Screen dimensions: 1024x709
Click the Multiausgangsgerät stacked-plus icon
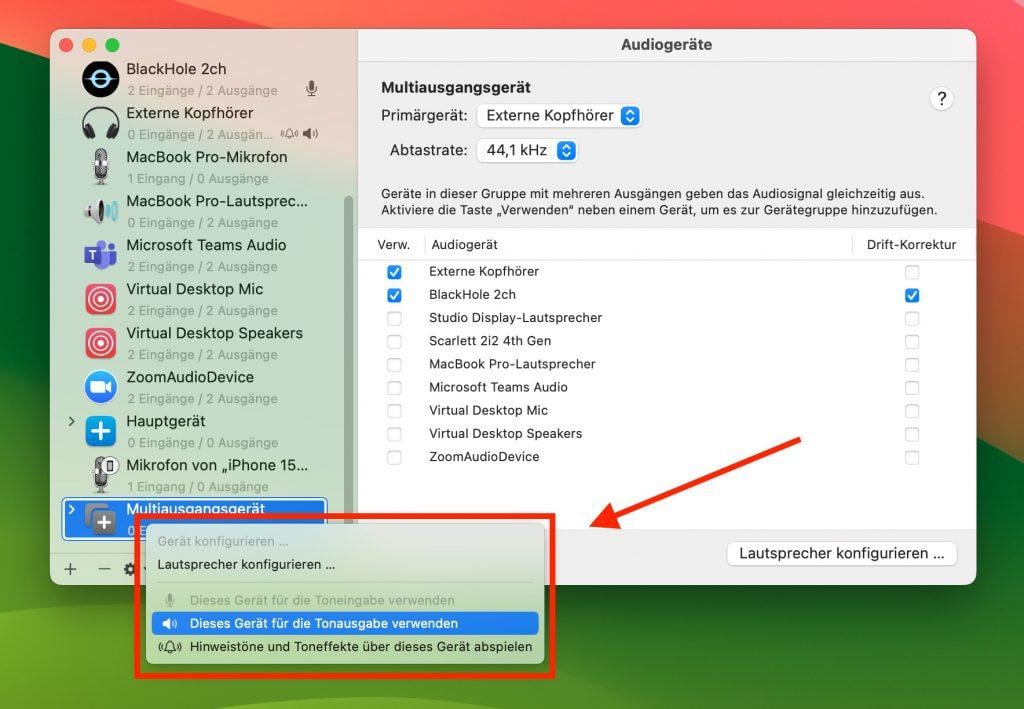(x=101, y=518)
